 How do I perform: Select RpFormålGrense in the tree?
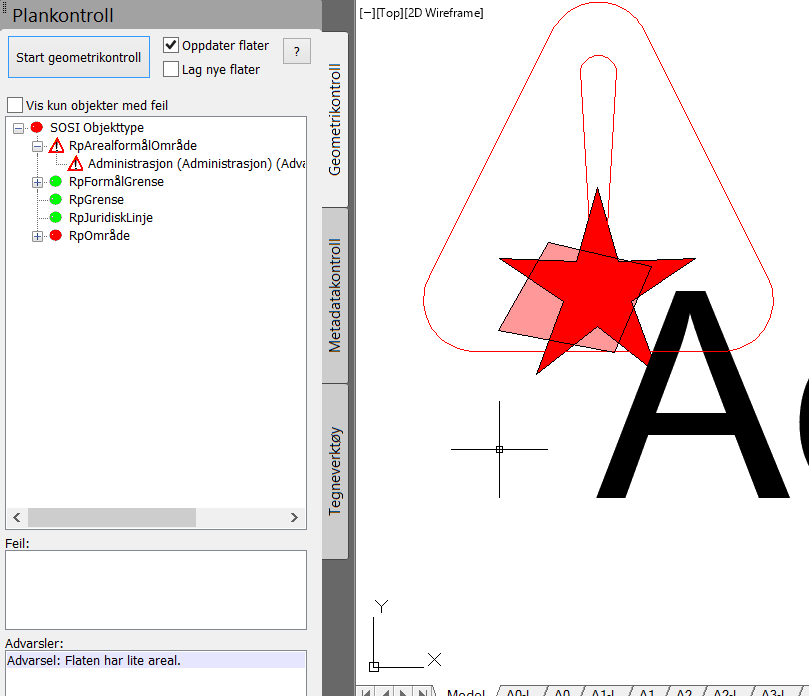click(116, 182)
